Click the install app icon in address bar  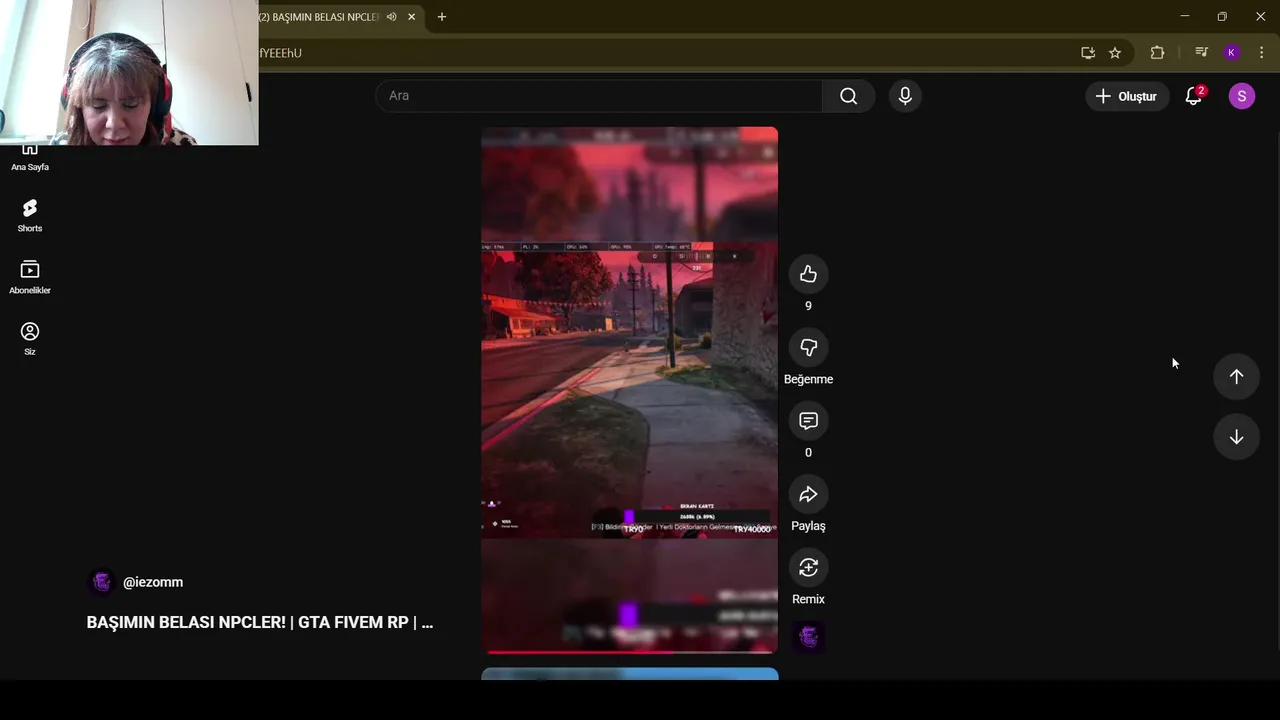click(1088, 53)
